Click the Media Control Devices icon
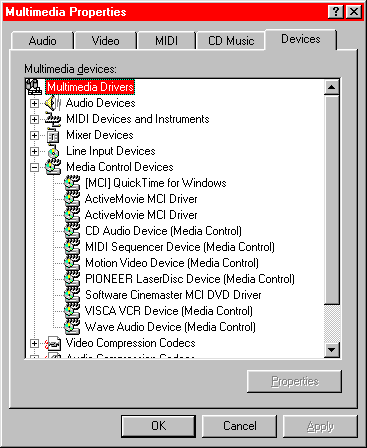 [x=53, y=167]
